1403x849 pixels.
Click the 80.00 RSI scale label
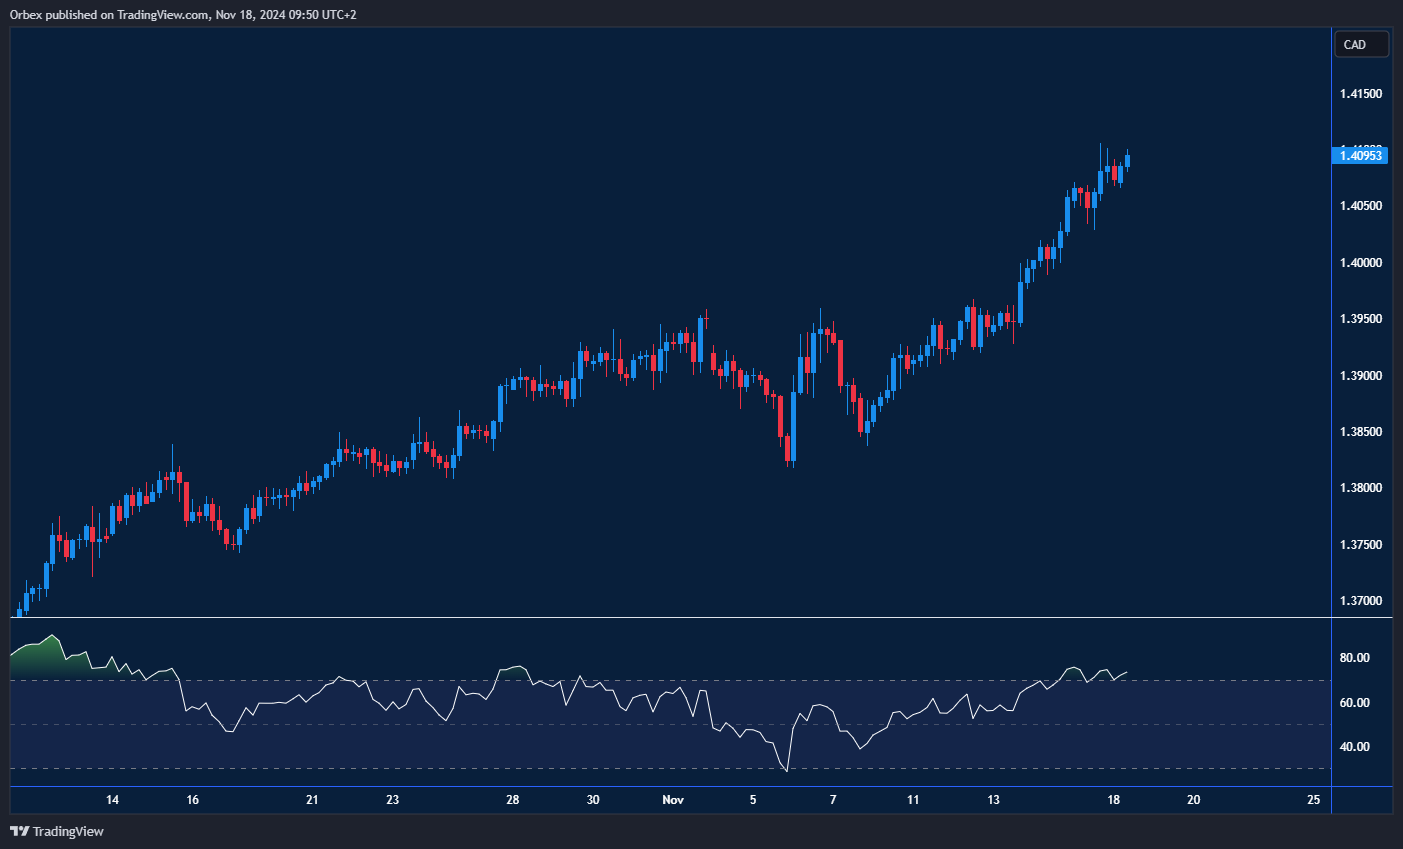[1355, 658]
